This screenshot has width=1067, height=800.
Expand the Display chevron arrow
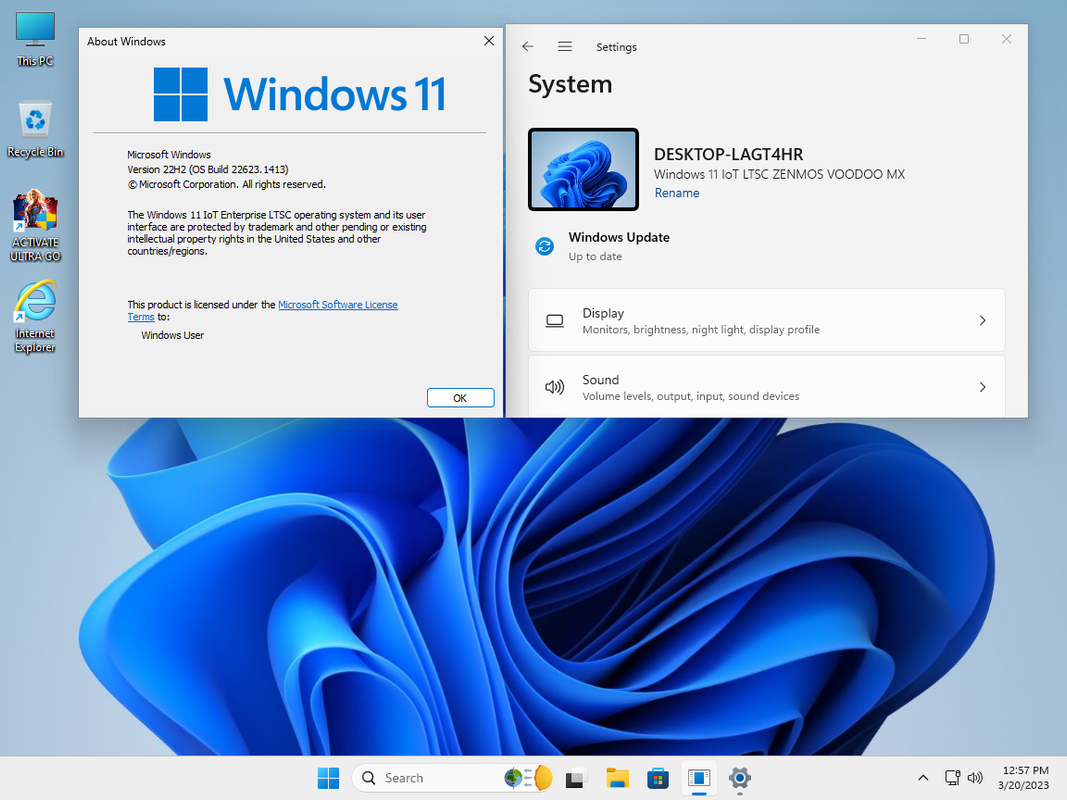pyautogui.click(x=983, y=320)
